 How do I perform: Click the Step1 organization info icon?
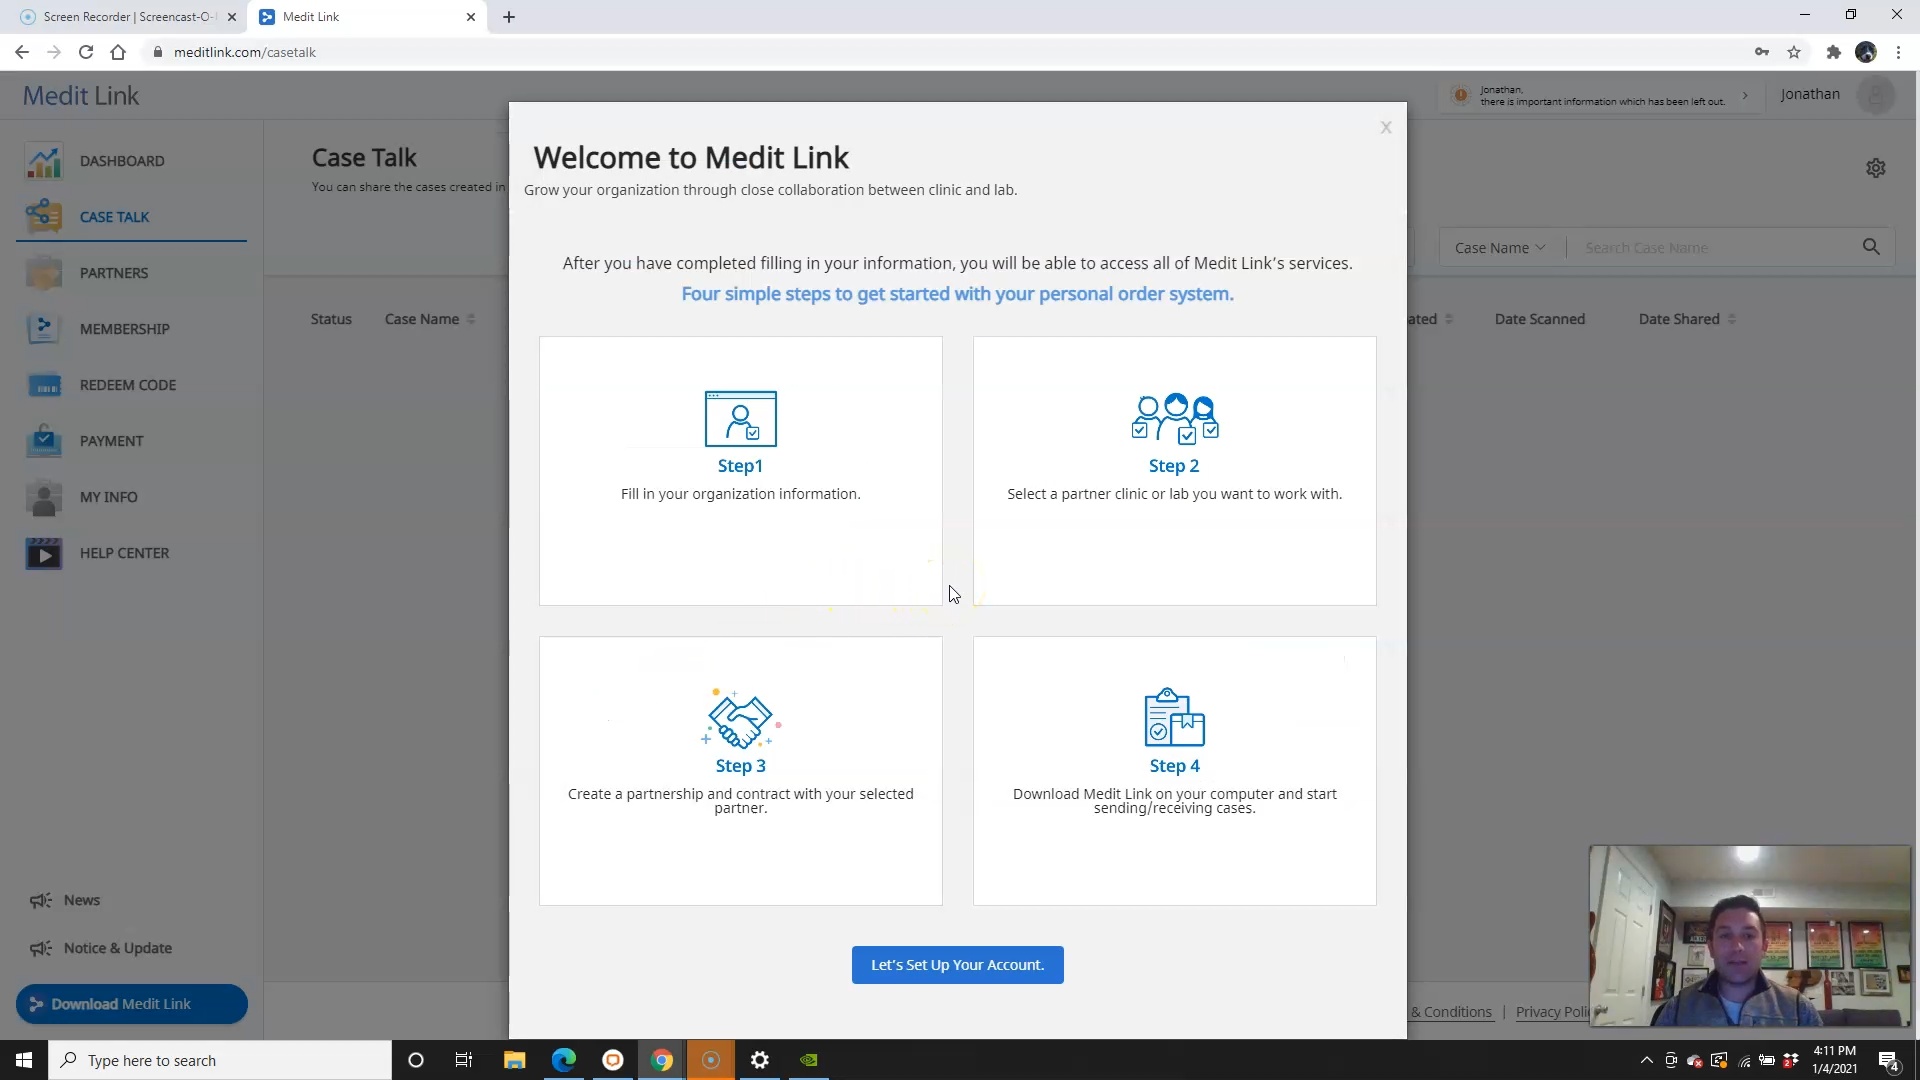pos(741,418)
